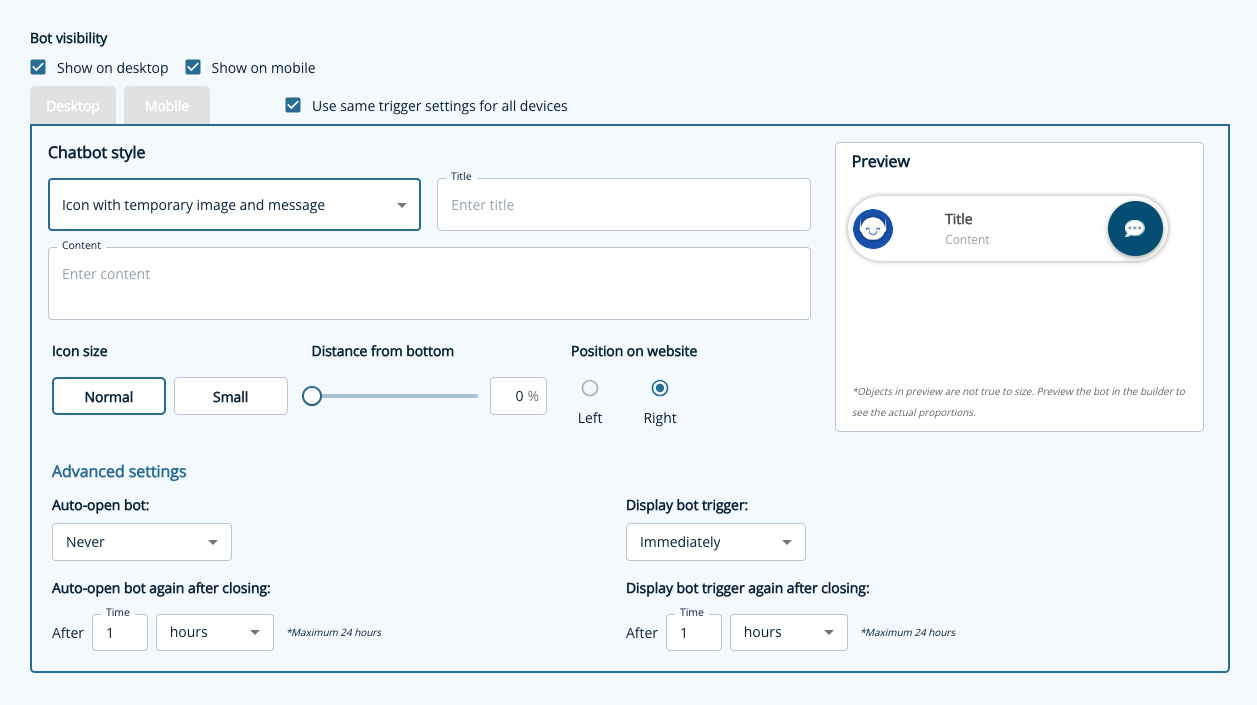Open the hours dropdown for Display bot trigger again

pos(788,632)
